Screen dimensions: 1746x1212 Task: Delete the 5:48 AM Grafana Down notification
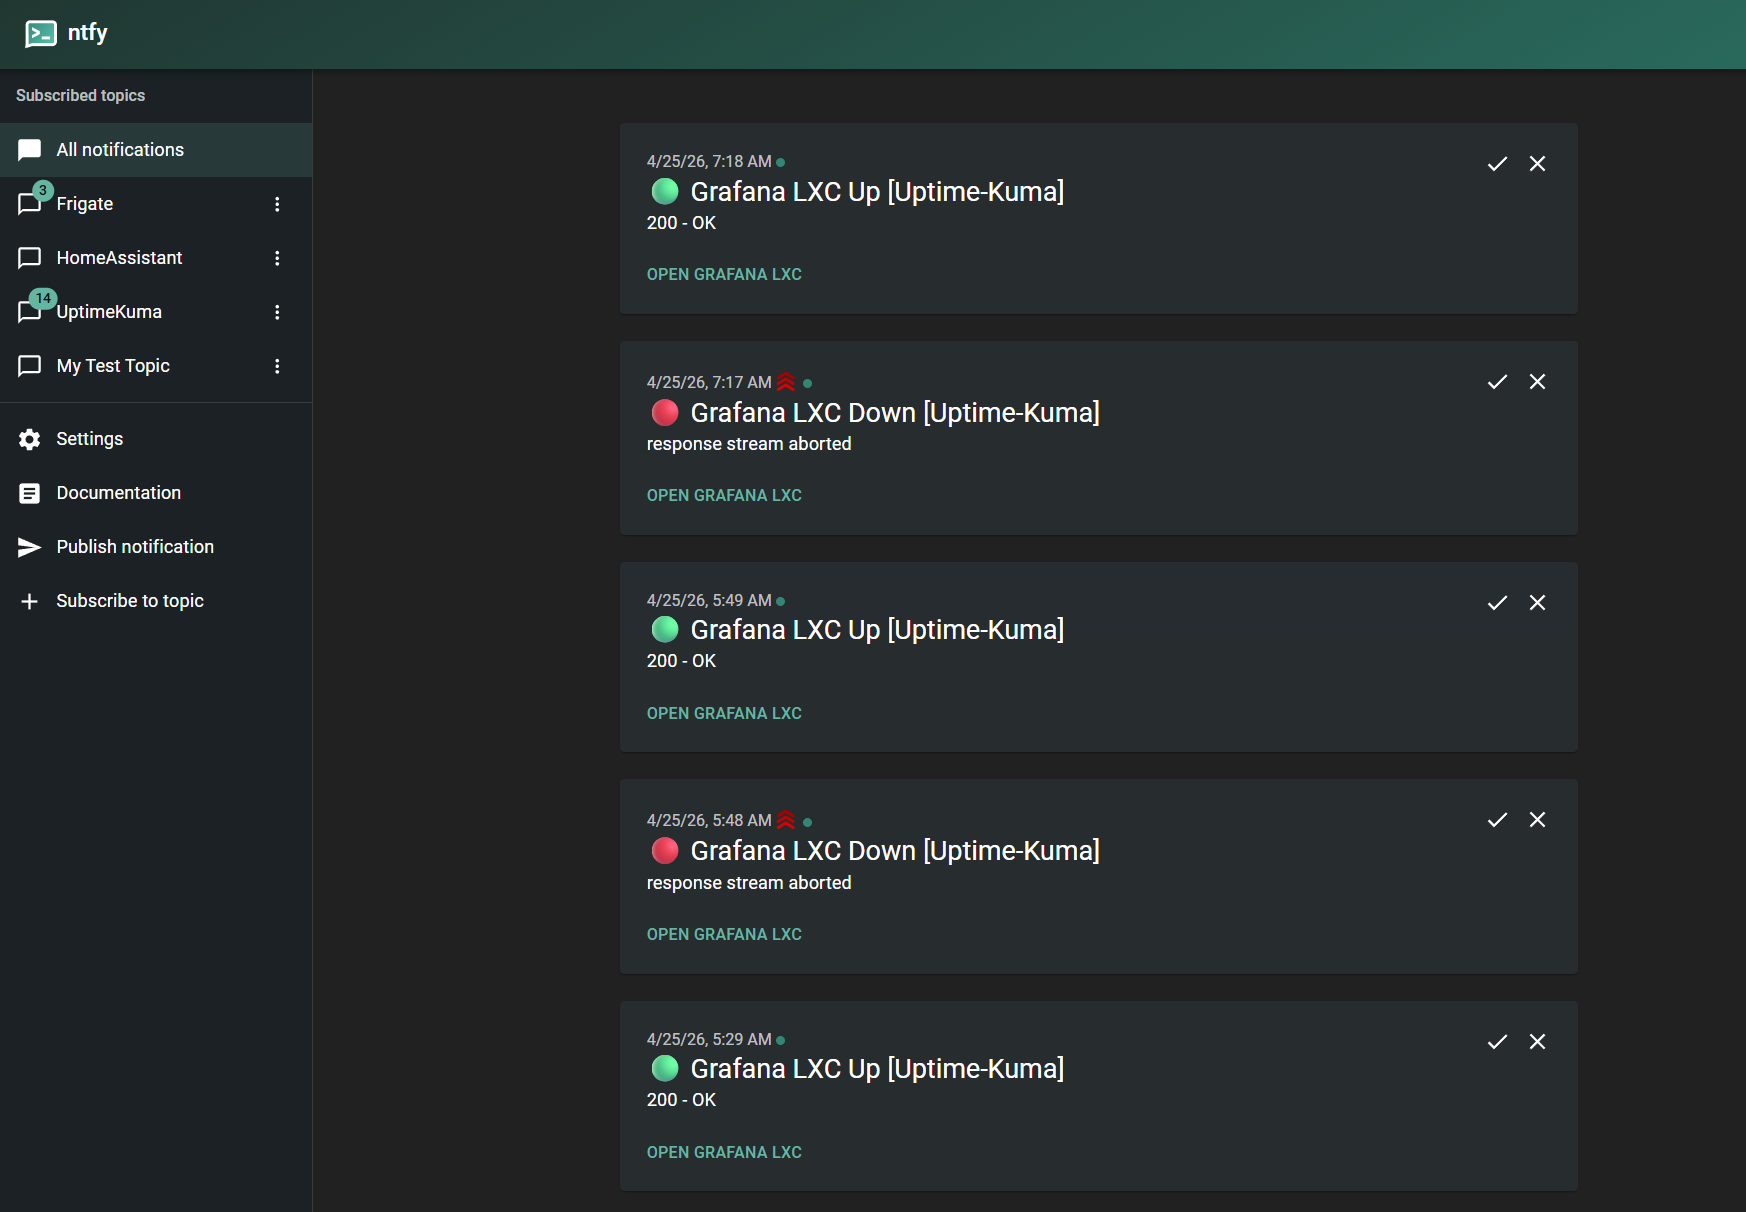tap(1537, 820)
